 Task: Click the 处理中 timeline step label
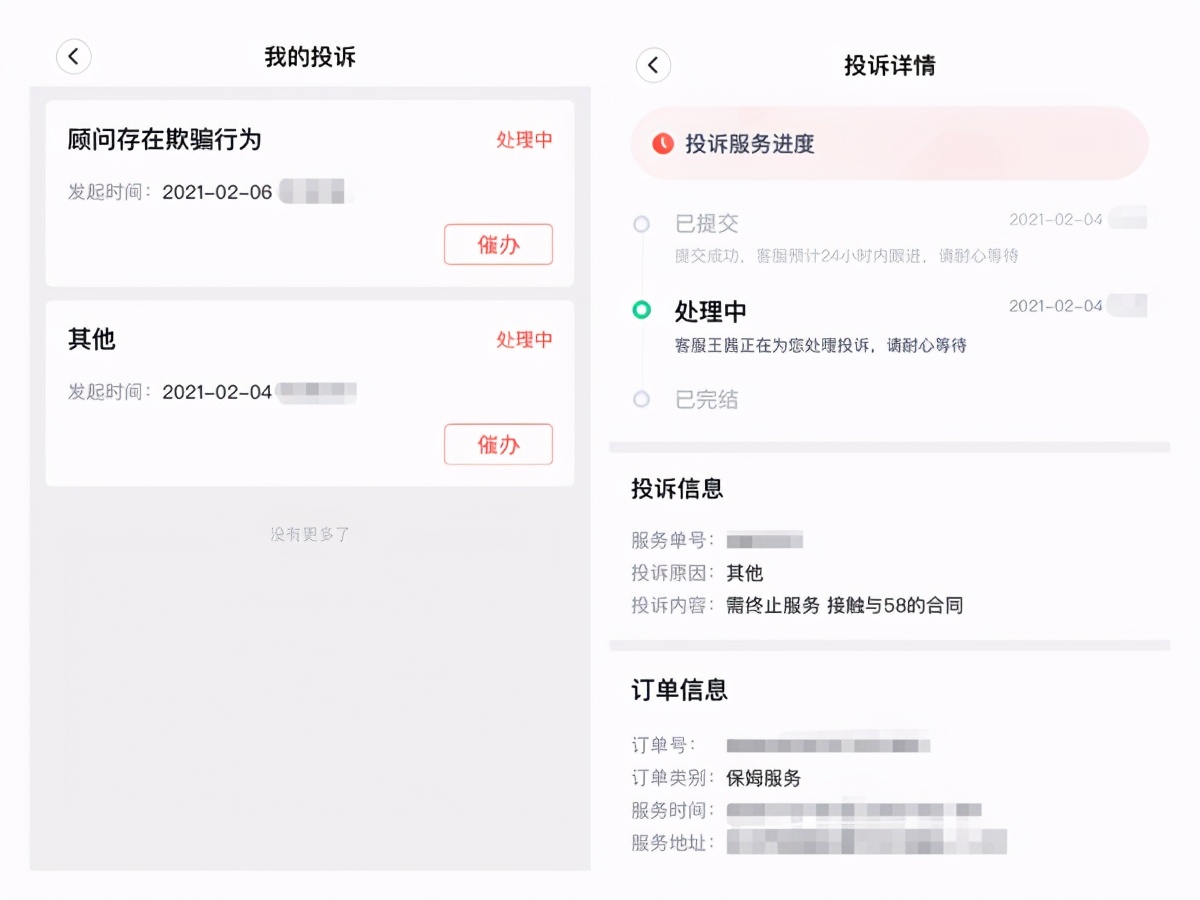[711, 311]
